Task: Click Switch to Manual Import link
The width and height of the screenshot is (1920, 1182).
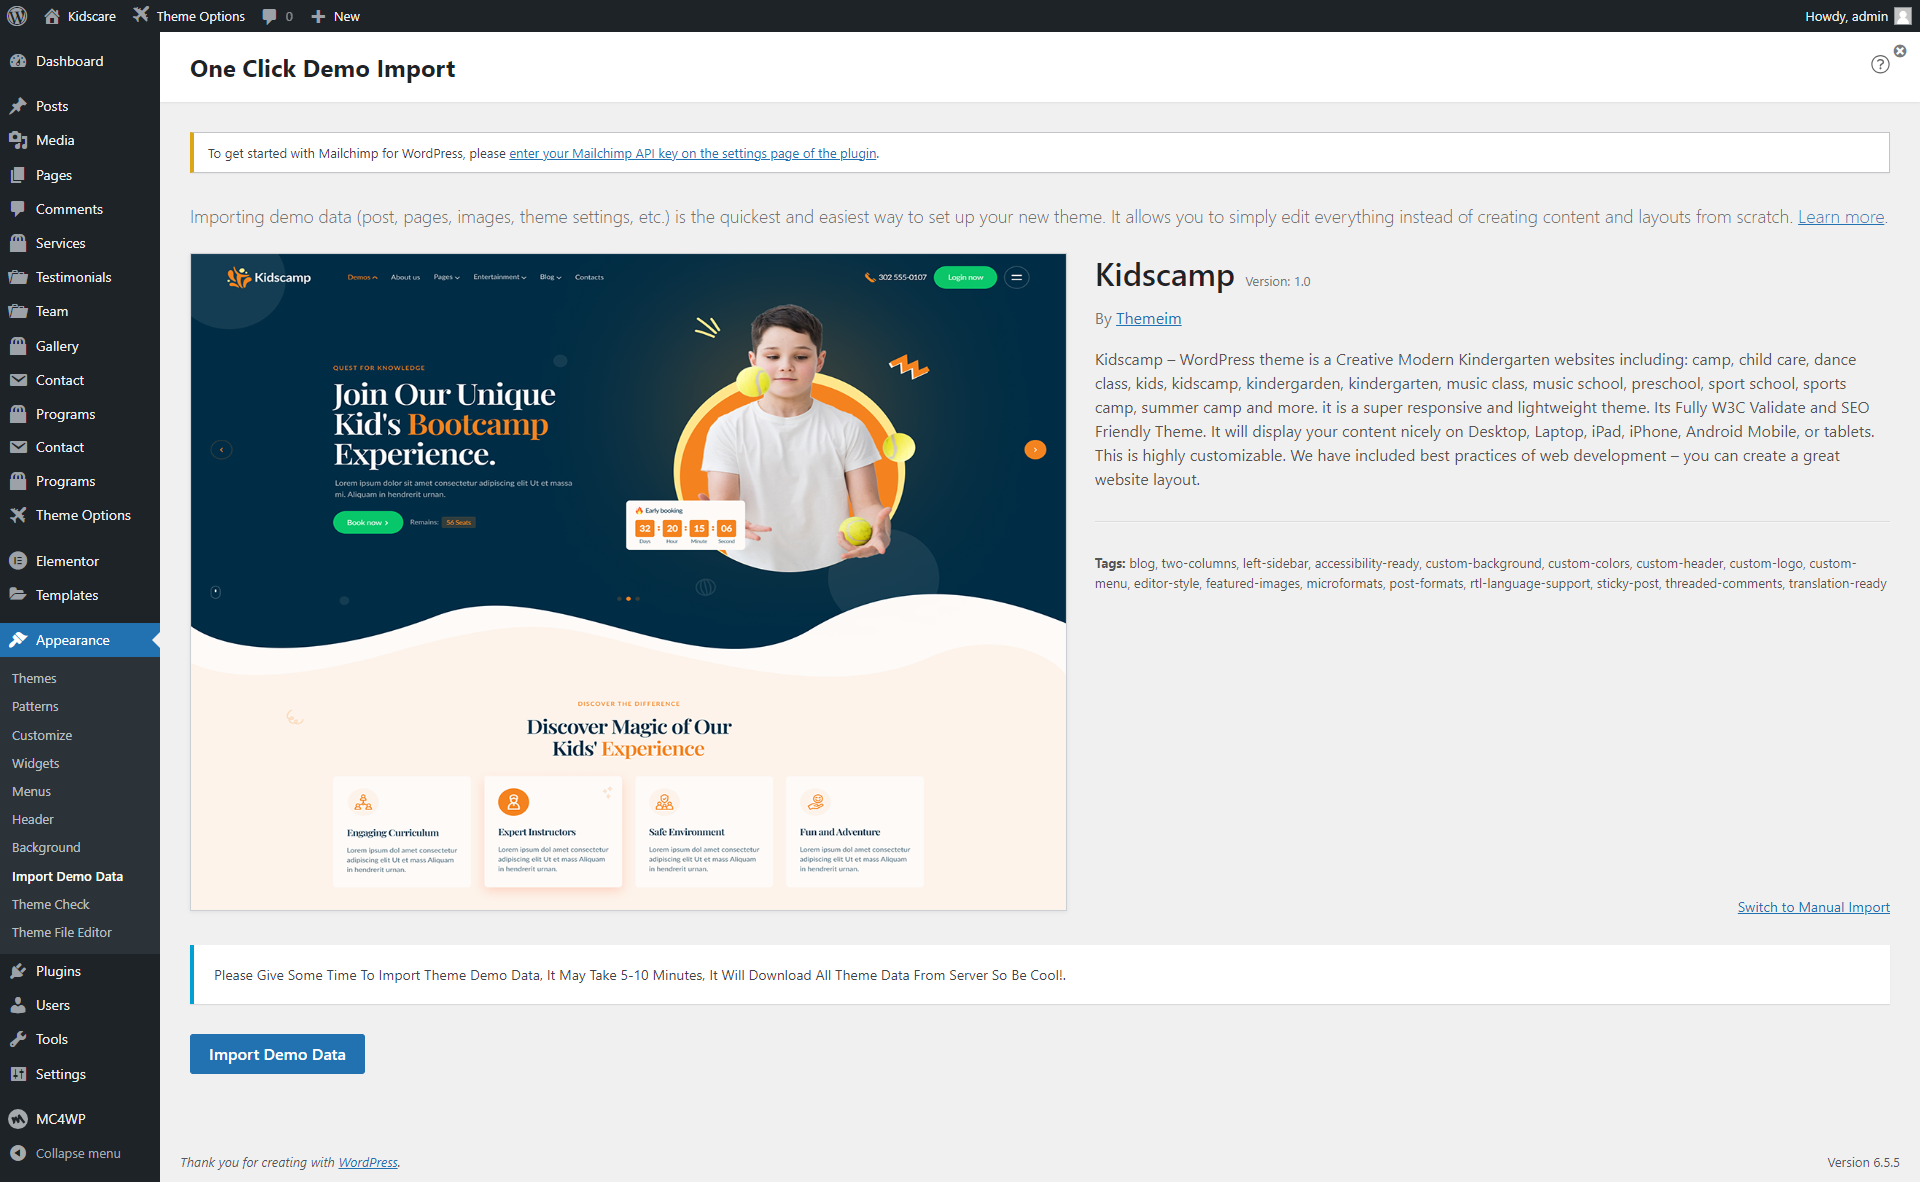Action: click(x=1814, y=907)
